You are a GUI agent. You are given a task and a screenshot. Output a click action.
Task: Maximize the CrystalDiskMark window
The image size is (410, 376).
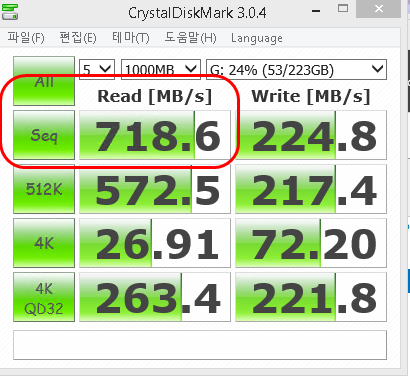tap(343, 9)
